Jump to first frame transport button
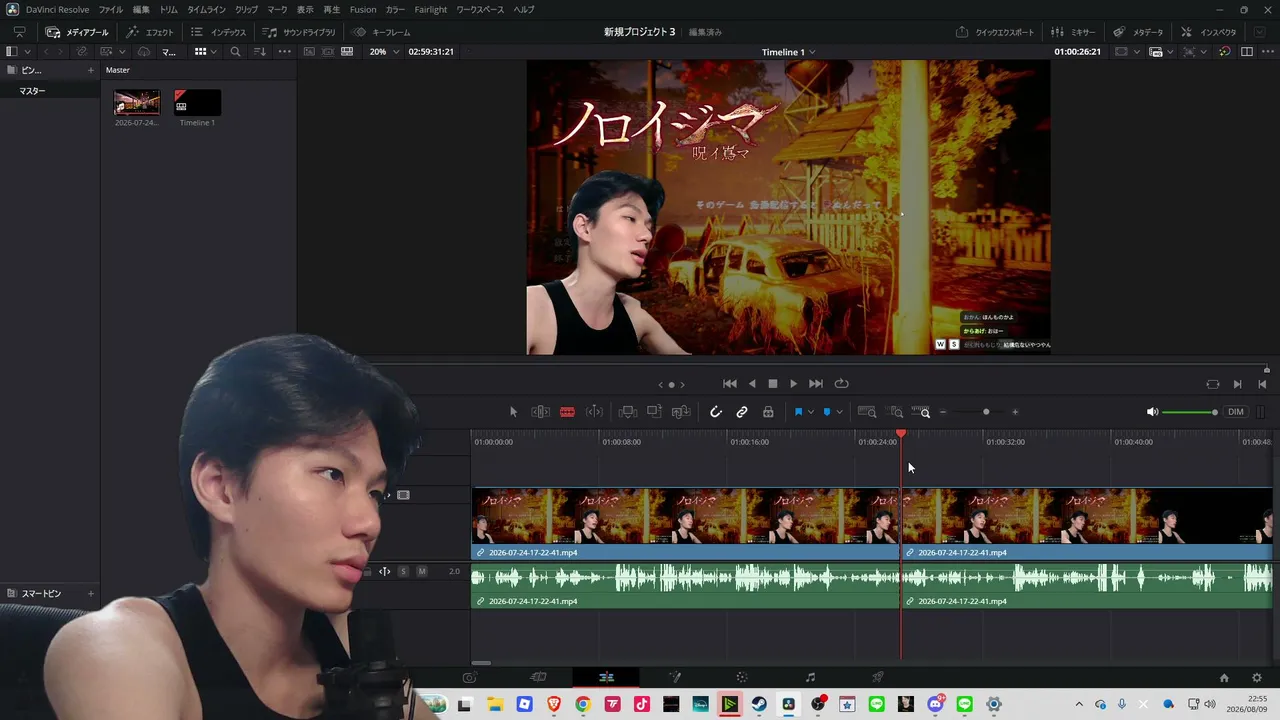1280x720 pixels. (x=730, y=384)
